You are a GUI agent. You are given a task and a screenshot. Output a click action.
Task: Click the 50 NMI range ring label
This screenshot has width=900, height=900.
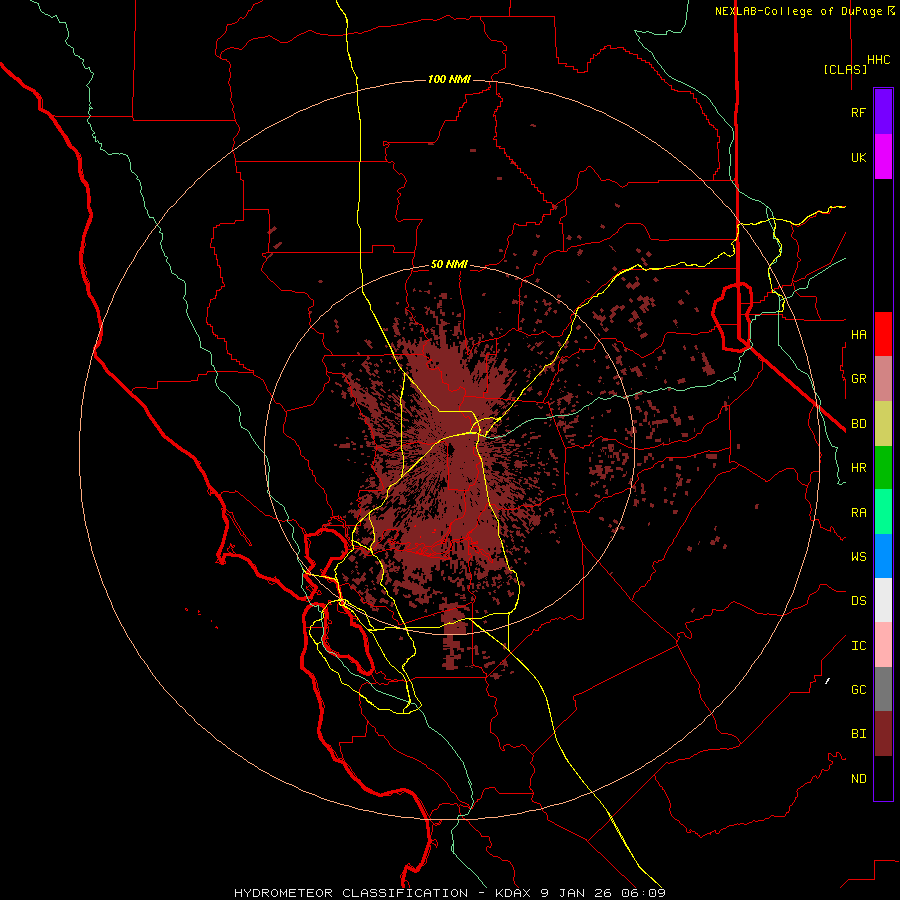point(449,265)
